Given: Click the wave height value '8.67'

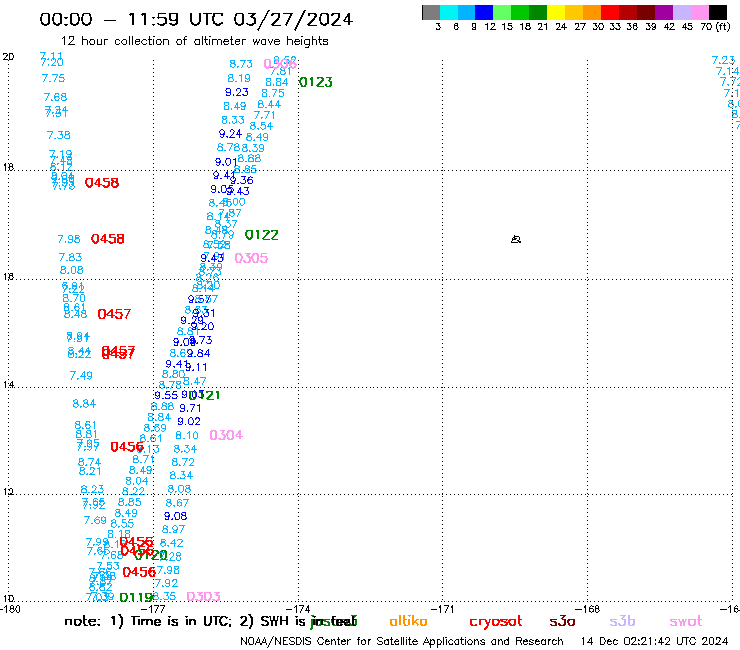Looking at the screenshot, I should pos(177,503).
